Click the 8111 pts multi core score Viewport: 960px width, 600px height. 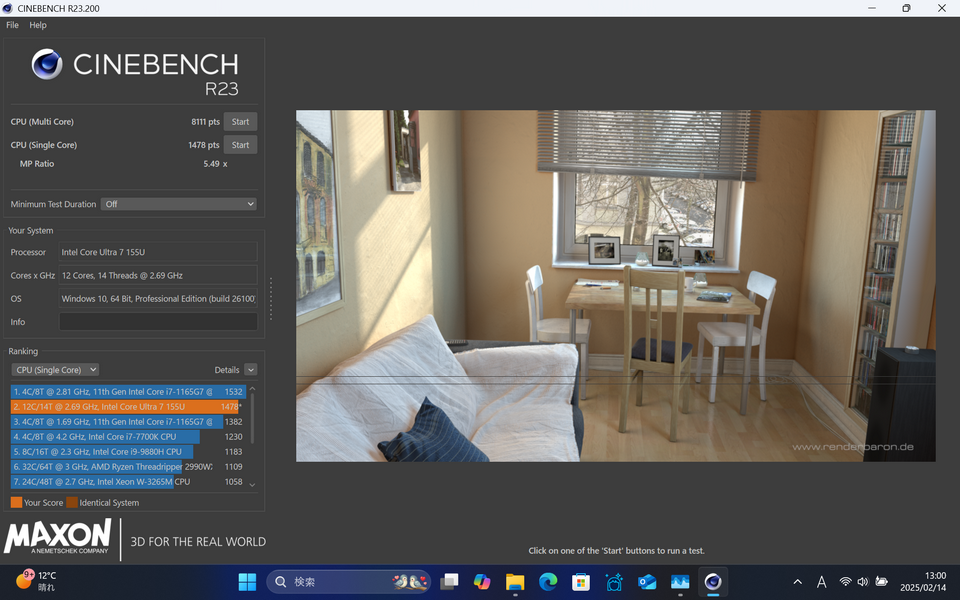pyautogui.click(x=205, y=122)
